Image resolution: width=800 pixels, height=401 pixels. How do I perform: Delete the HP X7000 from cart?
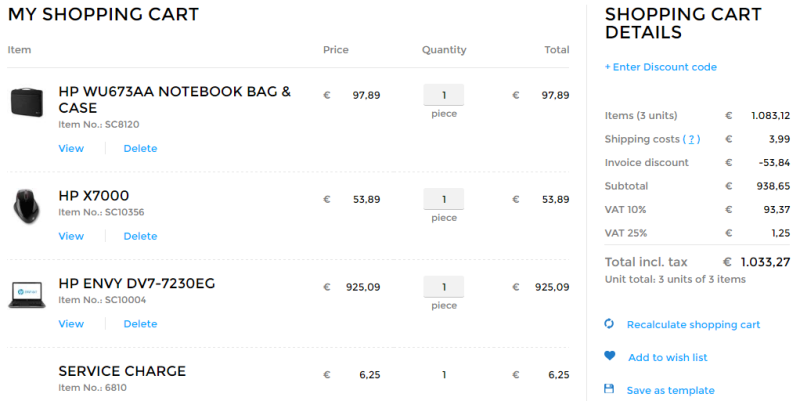click(x=140, y=237)
